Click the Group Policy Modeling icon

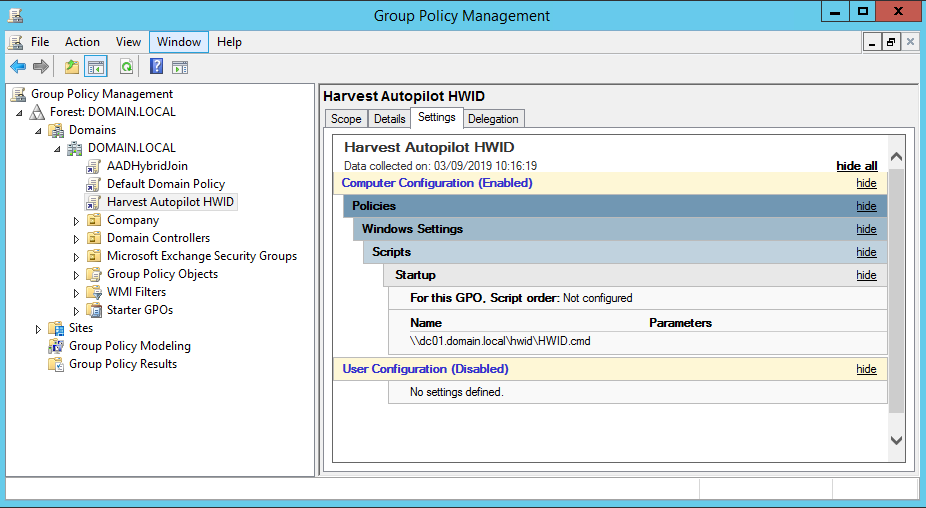point(56,346)
